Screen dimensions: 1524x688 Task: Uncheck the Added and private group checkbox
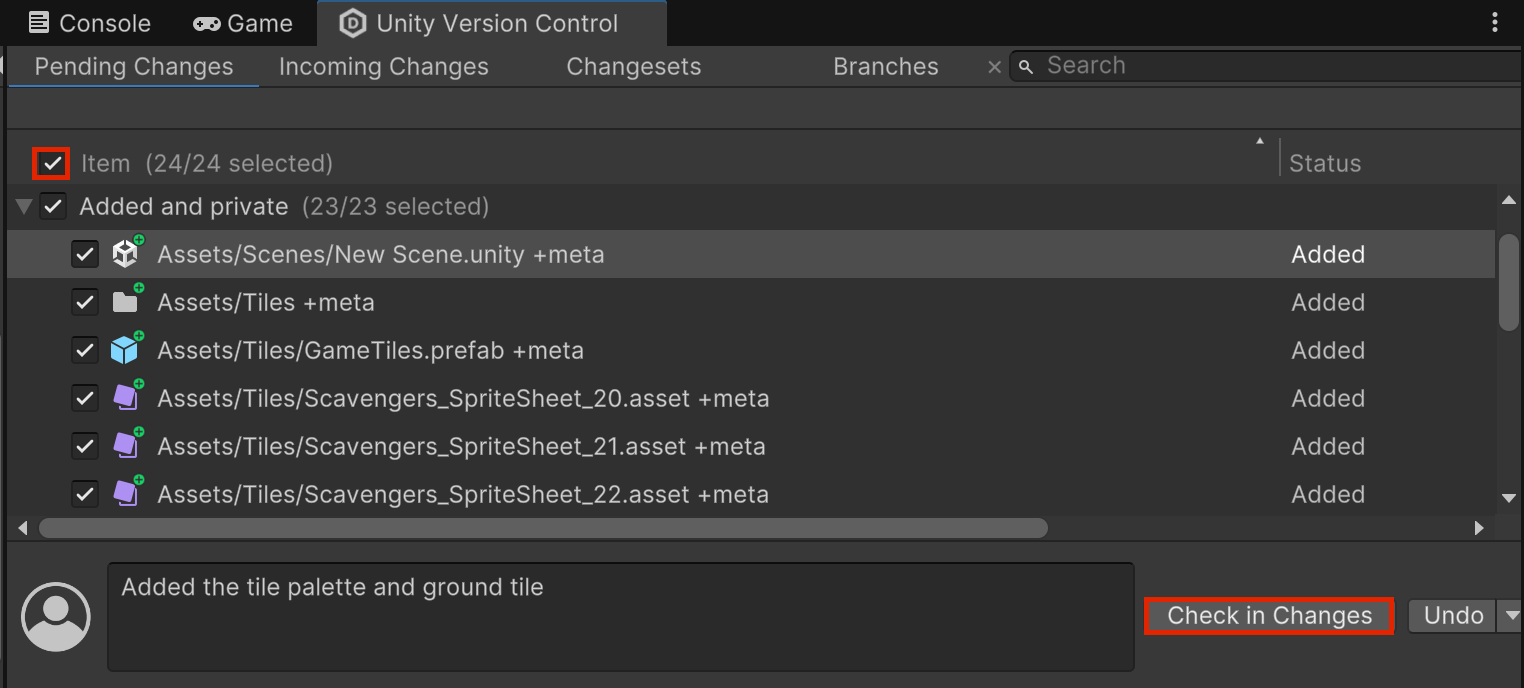[53, 207]
